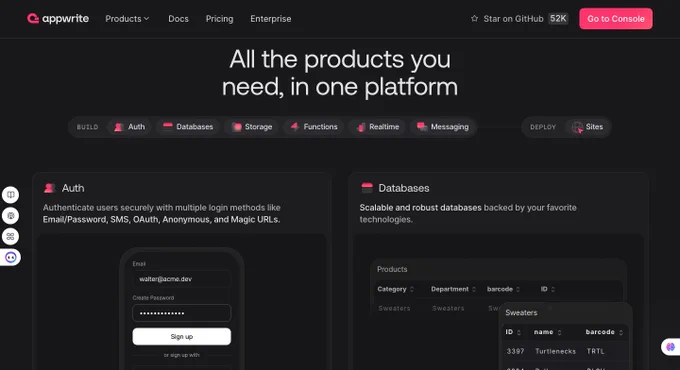
Task: Sort by Category column in Products
Action: click(x=396, y=289)
